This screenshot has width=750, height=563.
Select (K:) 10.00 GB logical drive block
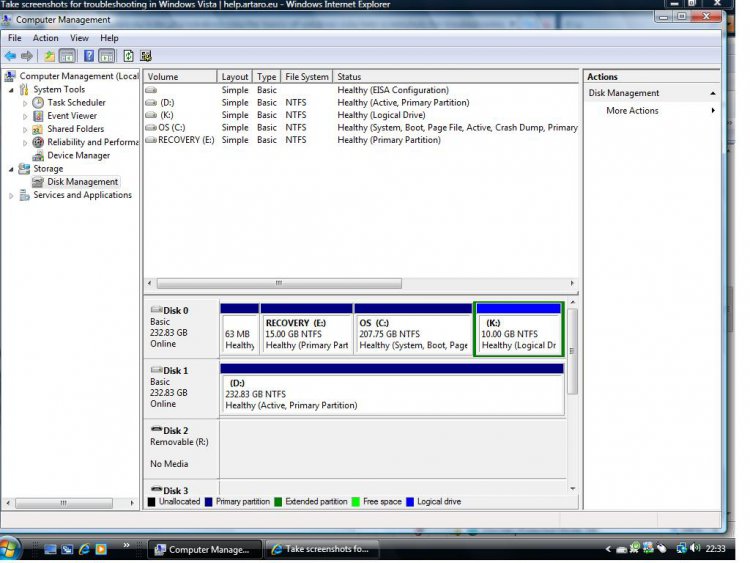518,329
